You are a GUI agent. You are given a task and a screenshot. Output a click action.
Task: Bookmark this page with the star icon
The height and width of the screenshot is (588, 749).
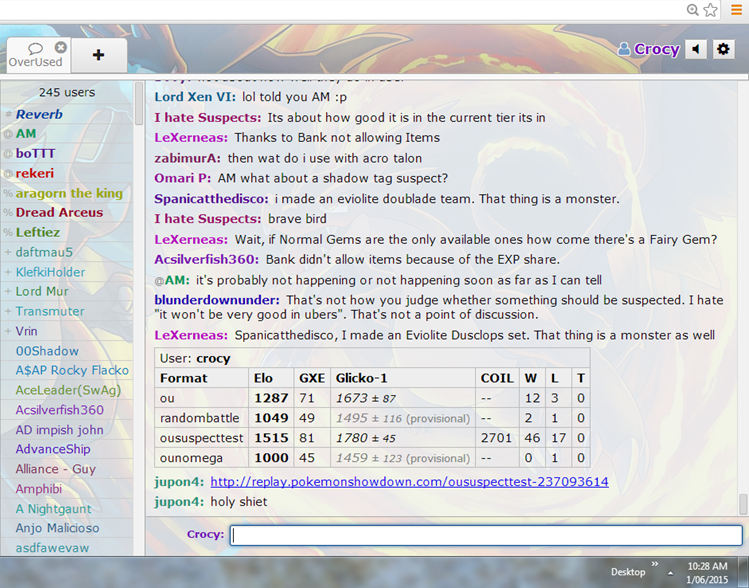tap(711, 10)
